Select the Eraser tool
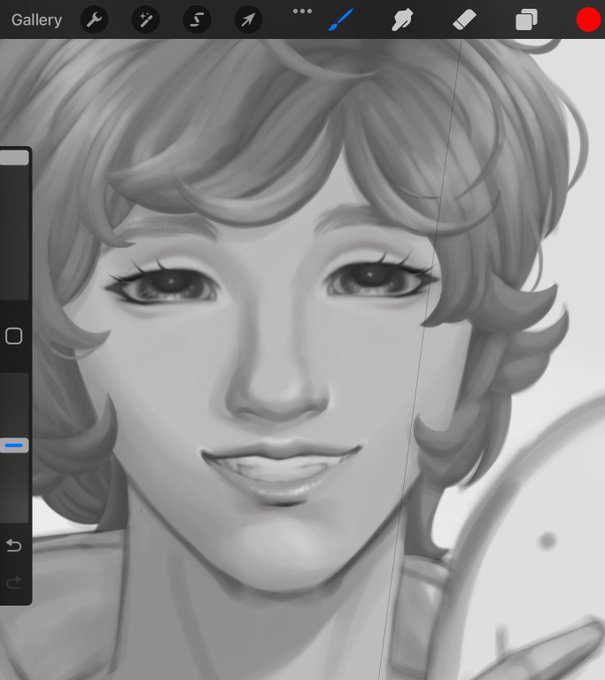The height and width of the screenshot is (680, 605). (x=464, y=20)
